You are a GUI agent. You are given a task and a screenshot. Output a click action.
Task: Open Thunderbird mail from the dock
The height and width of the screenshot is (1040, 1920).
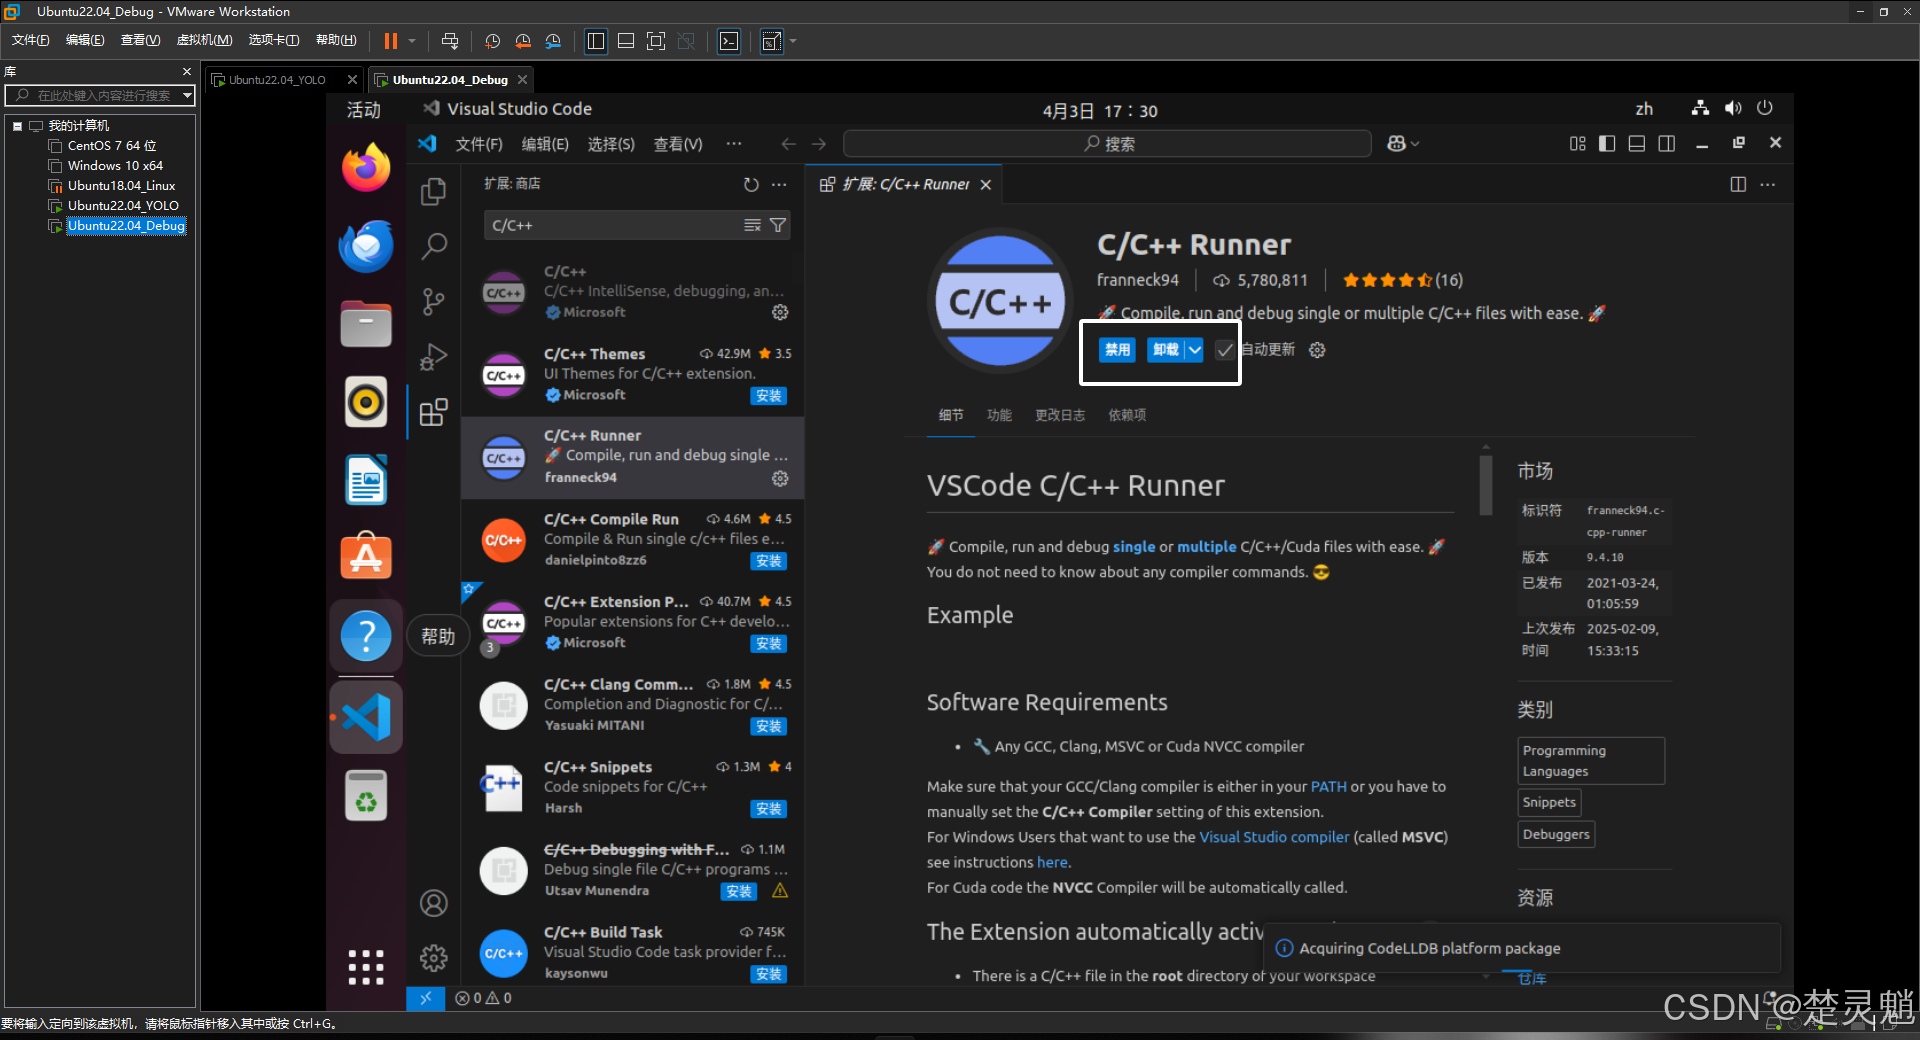tap(366, 246)
